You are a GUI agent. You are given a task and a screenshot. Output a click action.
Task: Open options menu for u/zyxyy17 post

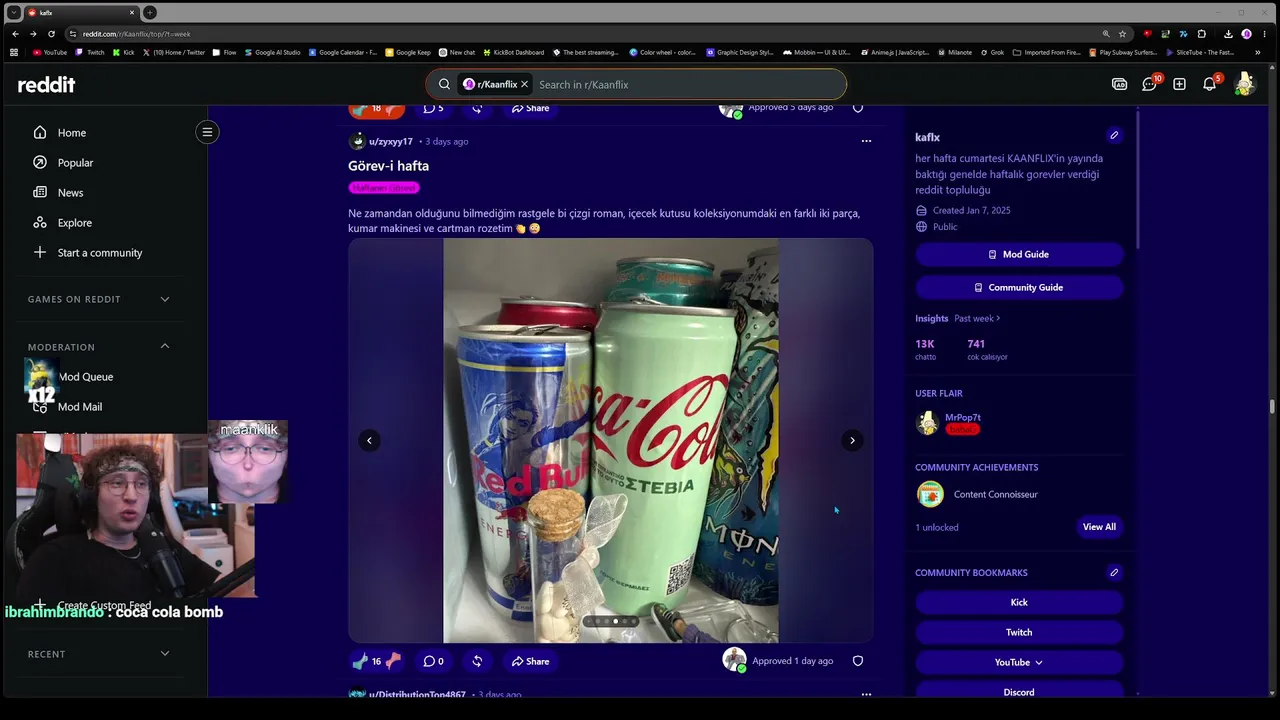(x=866, y=141)
